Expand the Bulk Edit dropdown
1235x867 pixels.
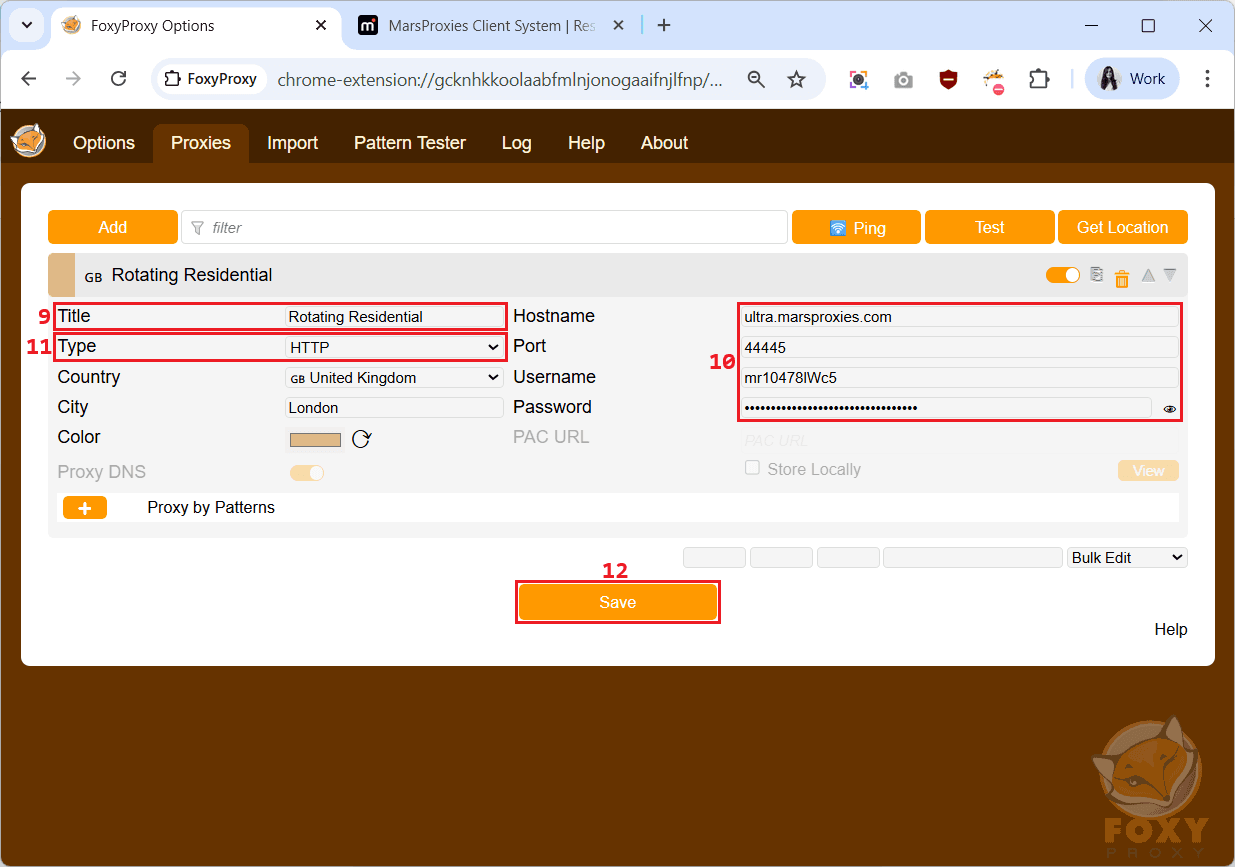1127,558
